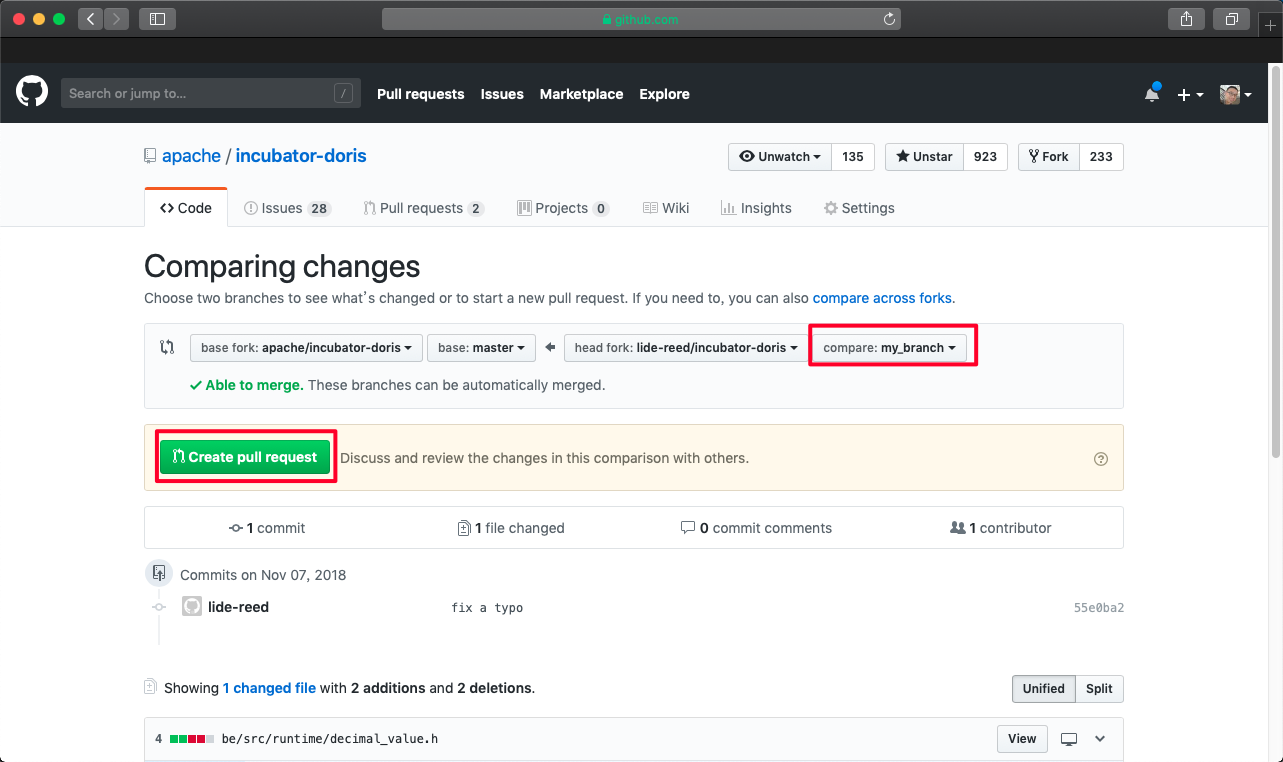
Task: Open Marketplace in top navigation
Action: click(x=581, y=94)
